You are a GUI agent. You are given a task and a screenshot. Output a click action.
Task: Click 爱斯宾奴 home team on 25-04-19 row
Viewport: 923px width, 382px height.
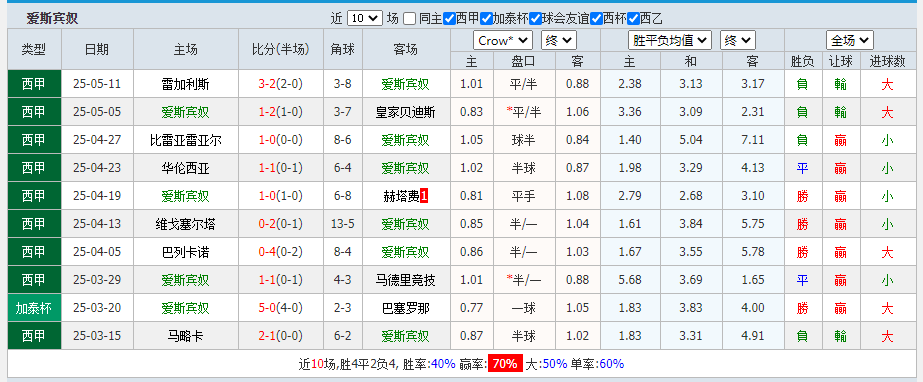(185, 196)
